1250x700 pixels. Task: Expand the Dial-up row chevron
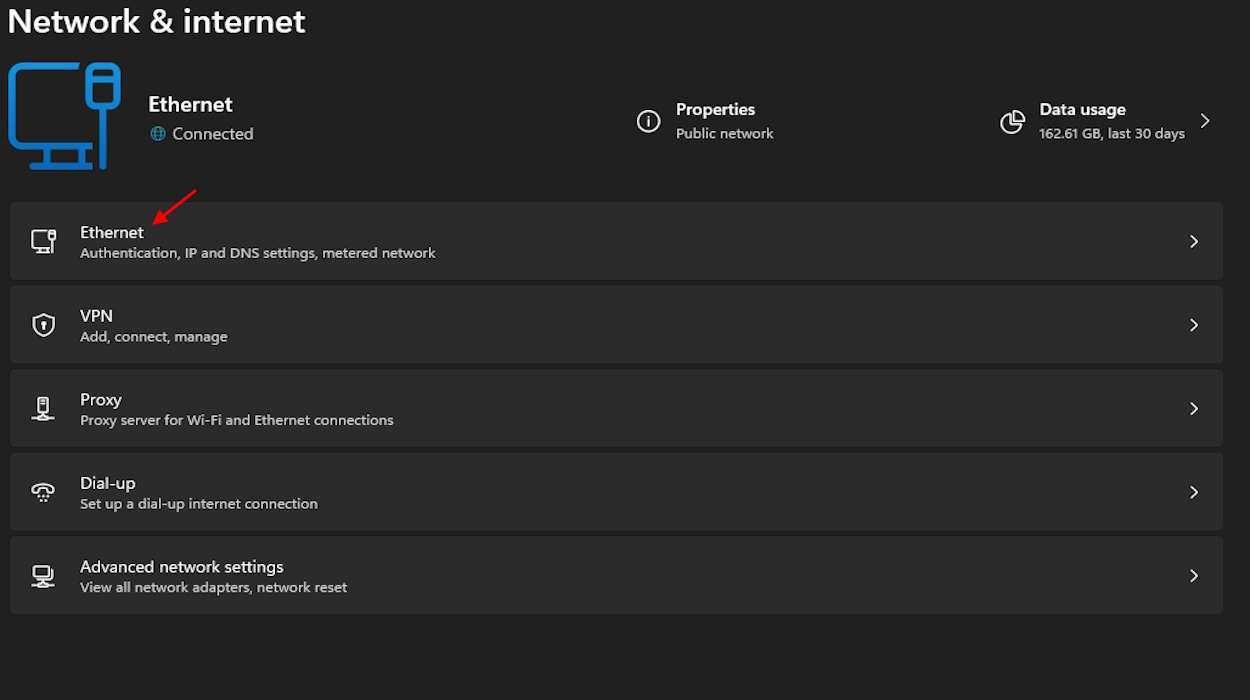click(1193, 492)
